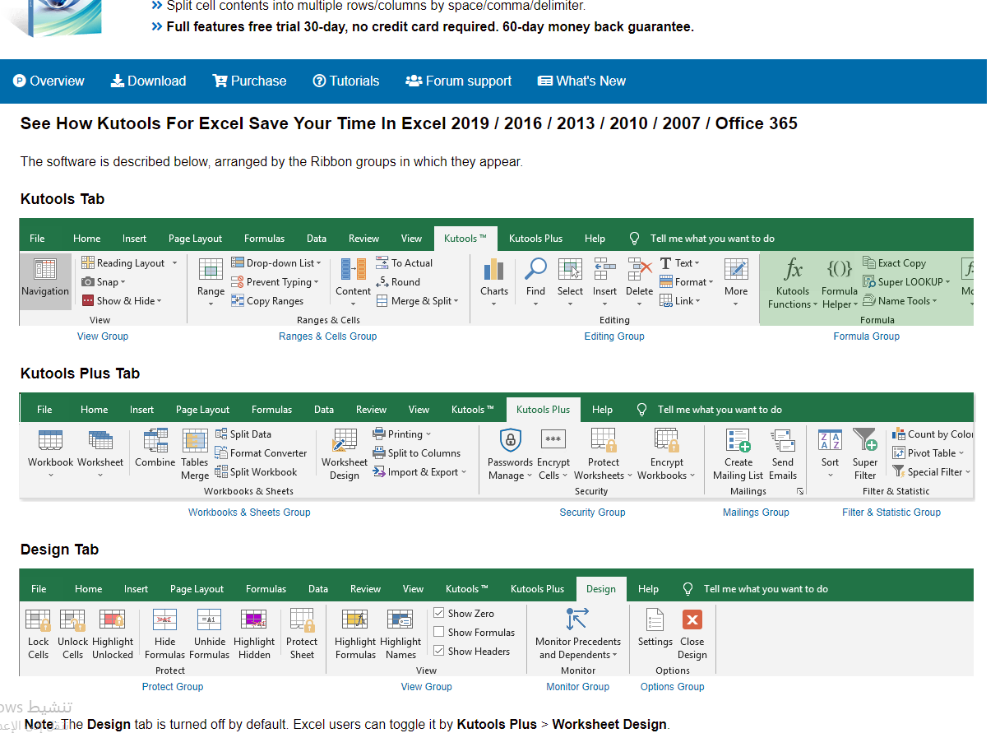This screenshot has height=747, width=1000.
Task: Click the Create Mailing List icon
Action: 738,440
